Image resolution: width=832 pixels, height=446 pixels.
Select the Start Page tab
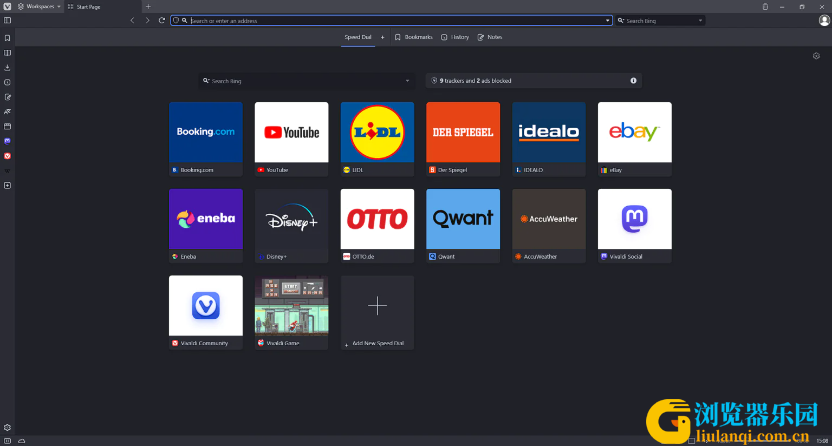102,7
